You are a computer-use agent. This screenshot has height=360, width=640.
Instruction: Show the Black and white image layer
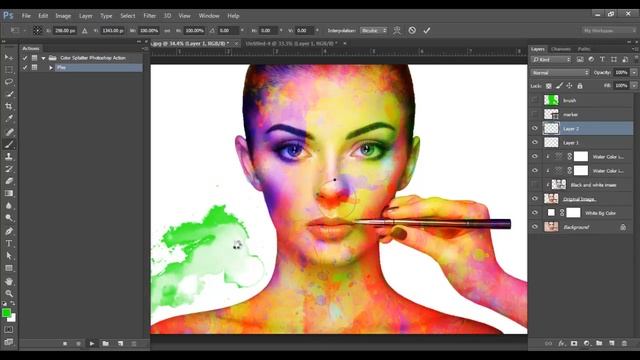(x=535, y=184)
